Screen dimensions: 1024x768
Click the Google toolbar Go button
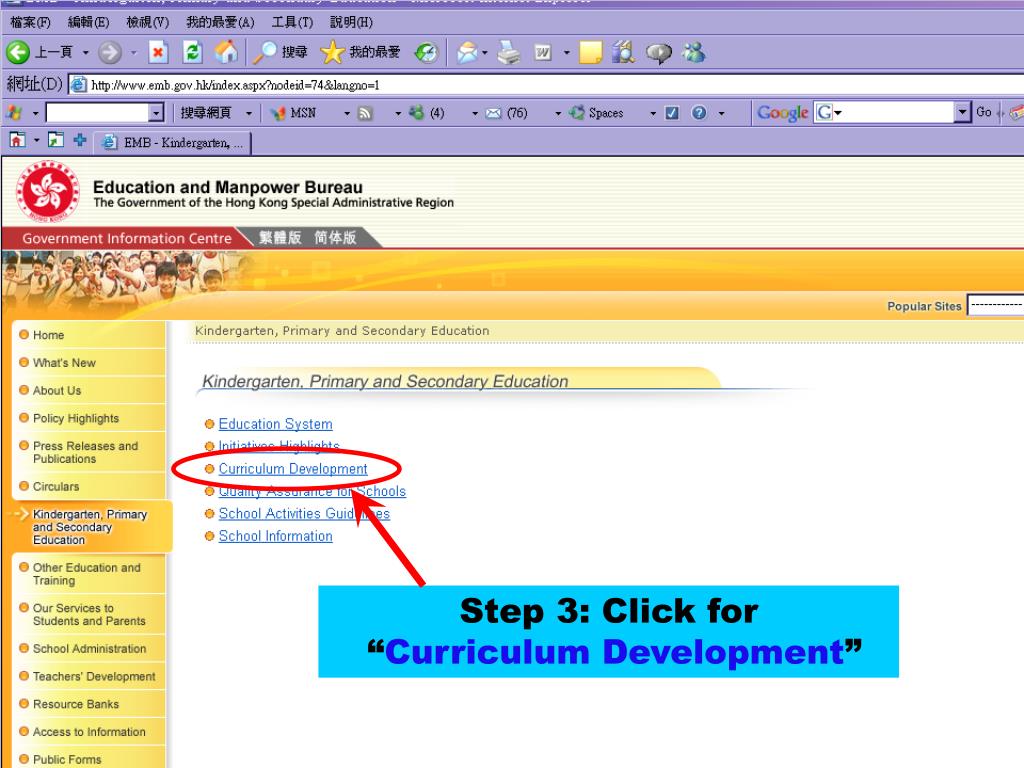point(984,112)
